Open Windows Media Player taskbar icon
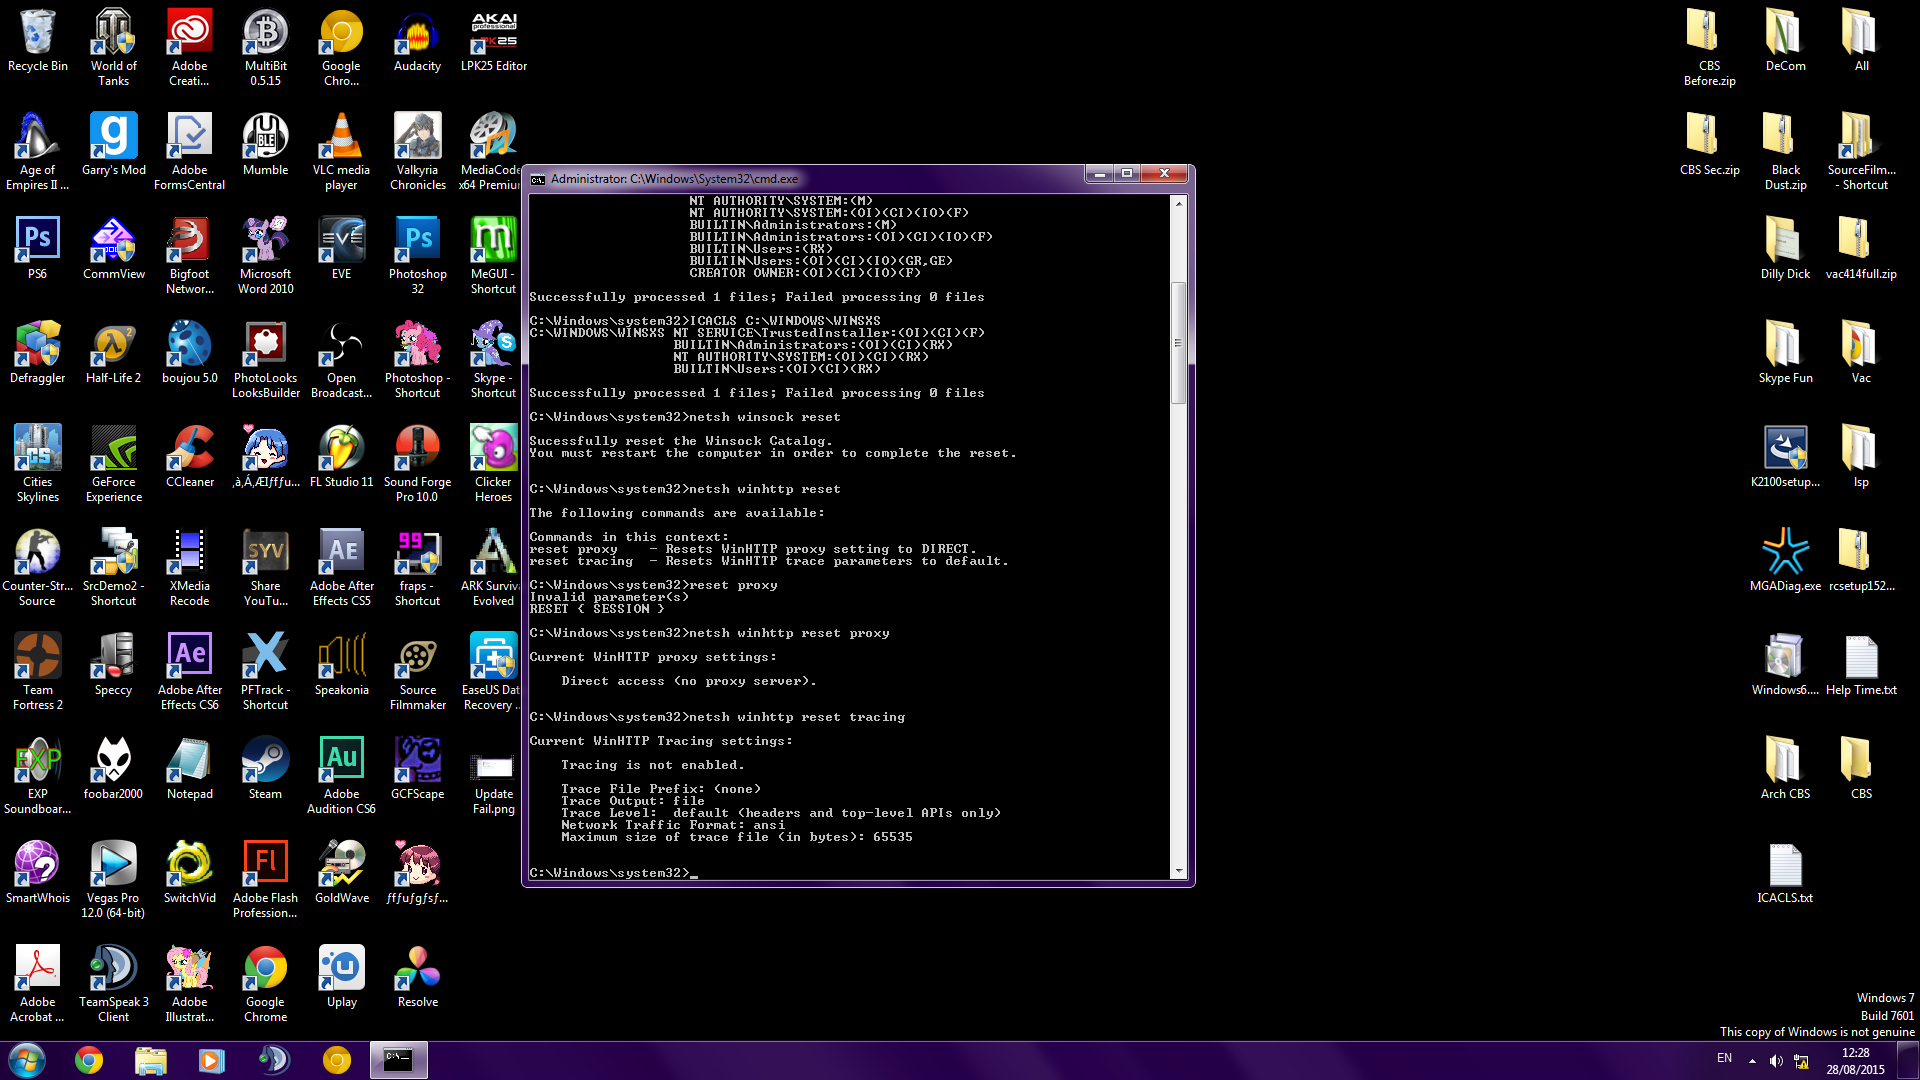1920x1080 pixels. coord(211,1060)
